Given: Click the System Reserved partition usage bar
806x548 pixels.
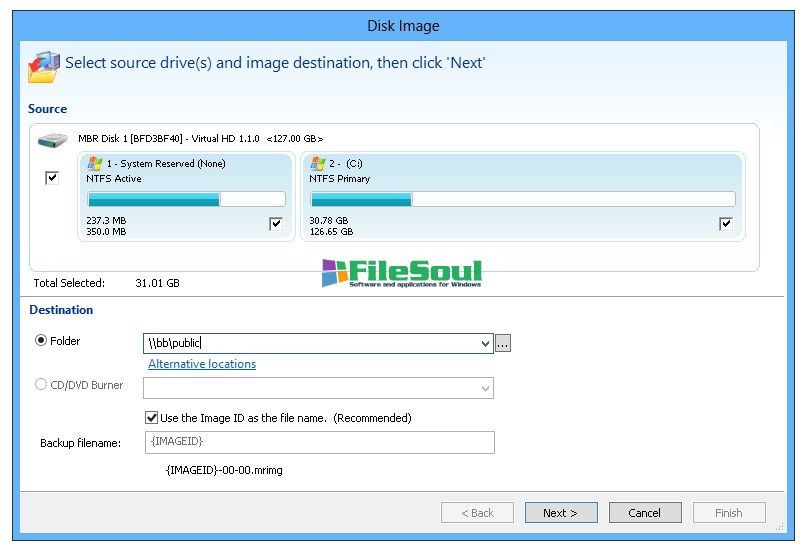Looking at the screenshot, I should tap(186, 199).
